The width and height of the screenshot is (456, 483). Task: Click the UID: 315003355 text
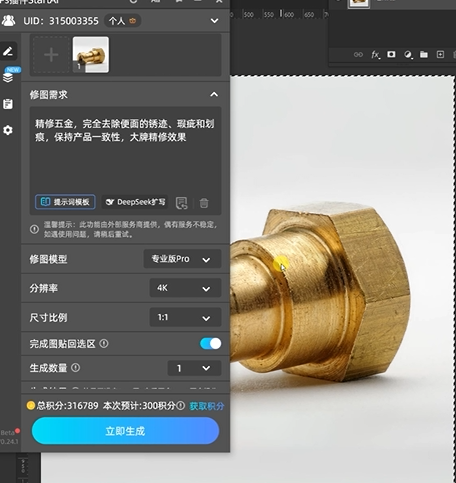[61, 21]
